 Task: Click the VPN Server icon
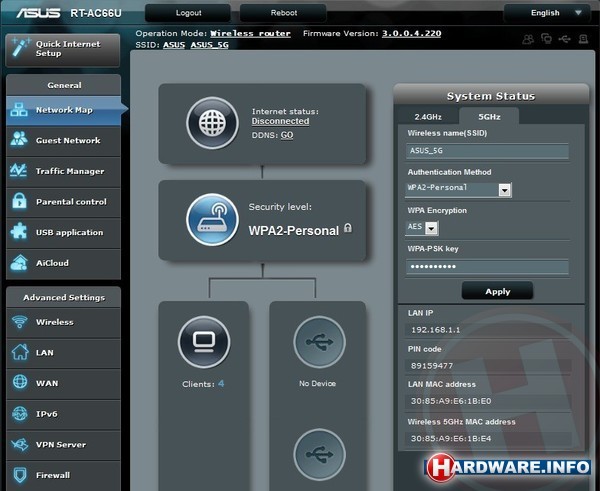20,444
